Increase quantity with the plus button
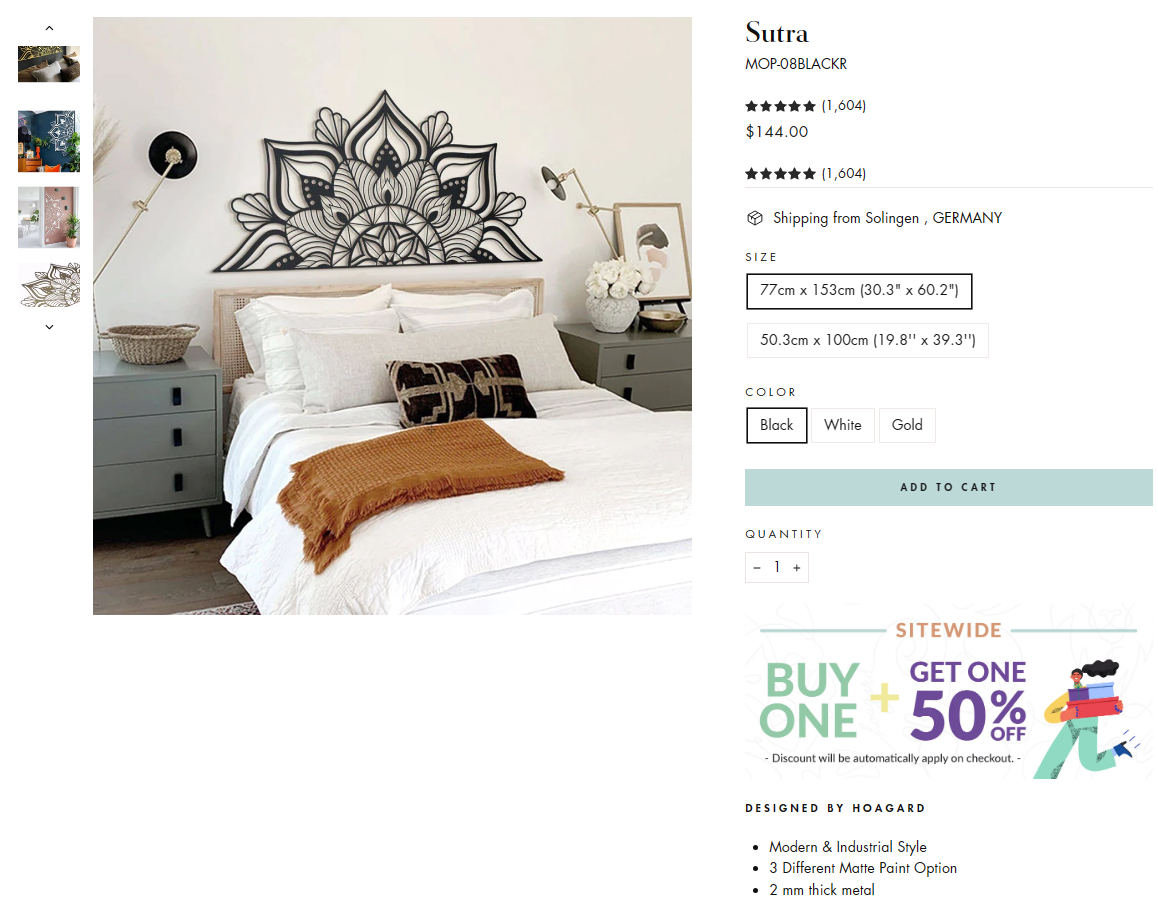 797,568
